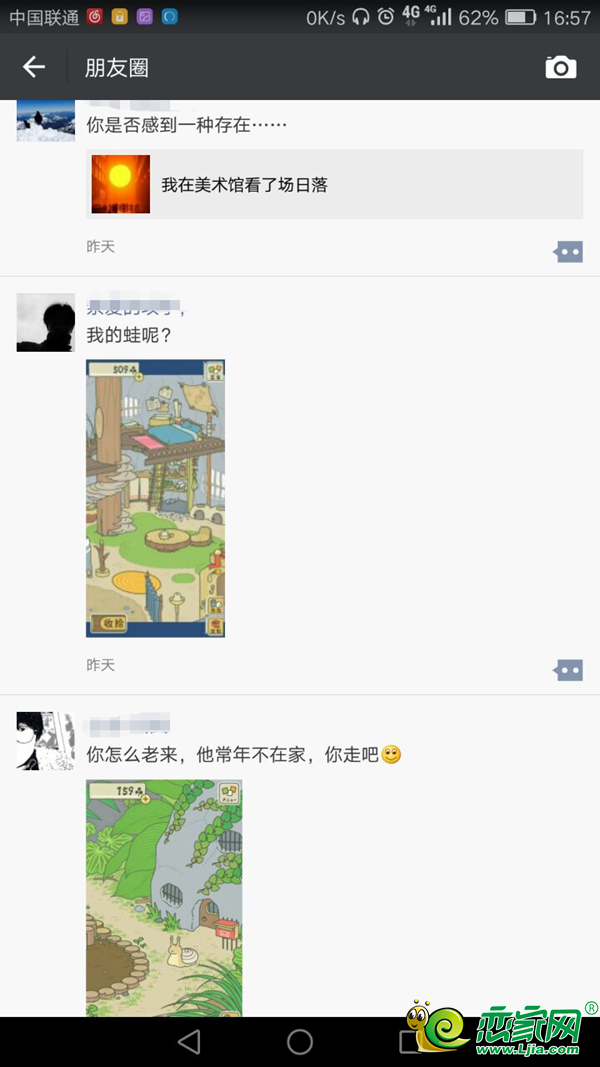Tap the back arrow in header
Screen dimensions: 600x1067
(x=33, y=67)
